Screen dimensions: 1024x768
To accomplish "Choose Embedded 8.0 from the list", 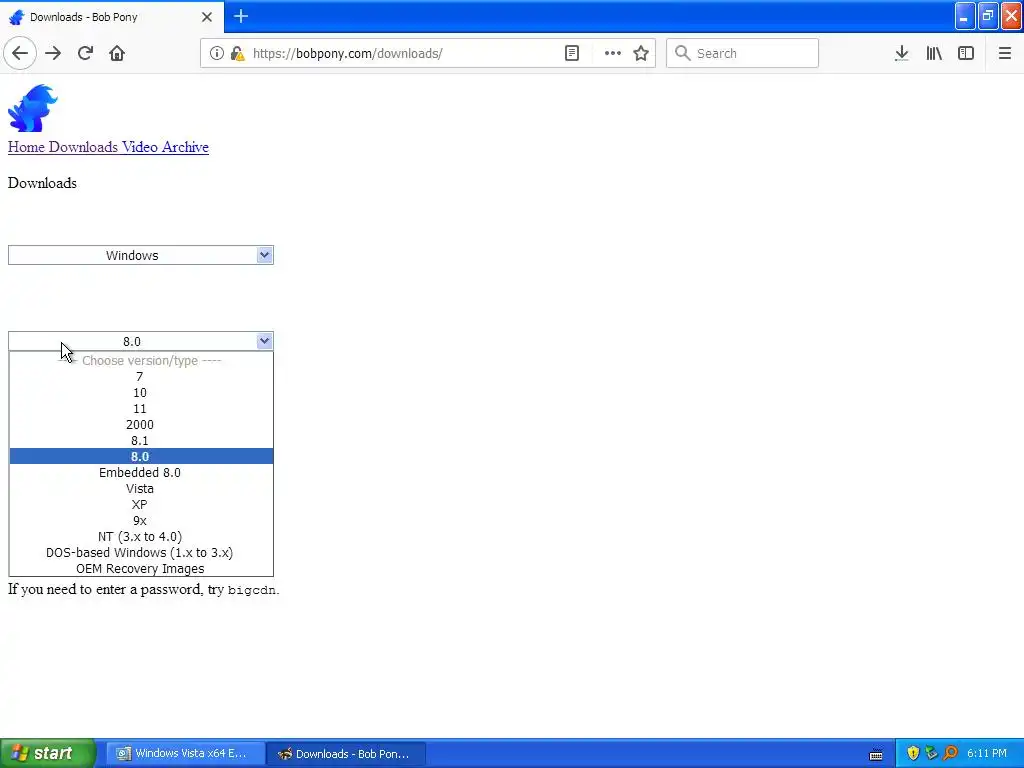I will pos(140,473).
